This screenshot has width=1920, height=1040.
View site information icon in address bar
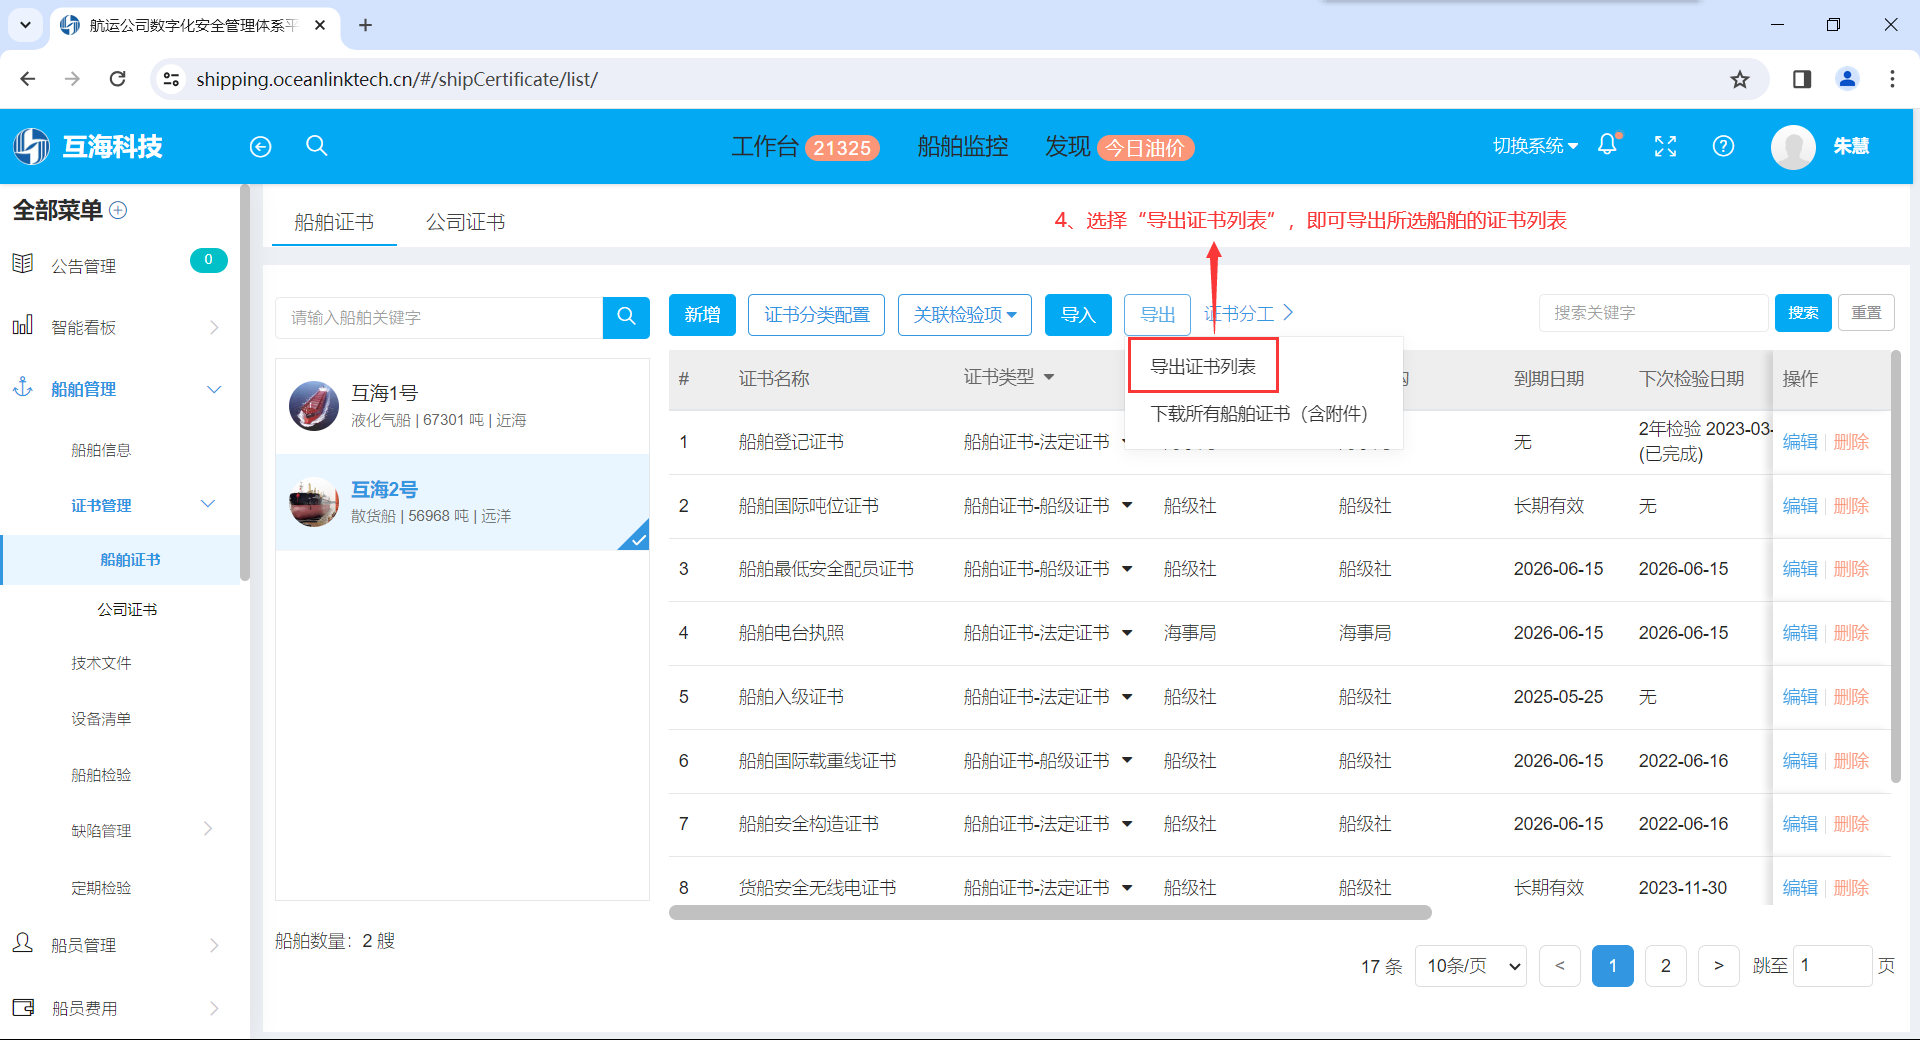point(171,79)
